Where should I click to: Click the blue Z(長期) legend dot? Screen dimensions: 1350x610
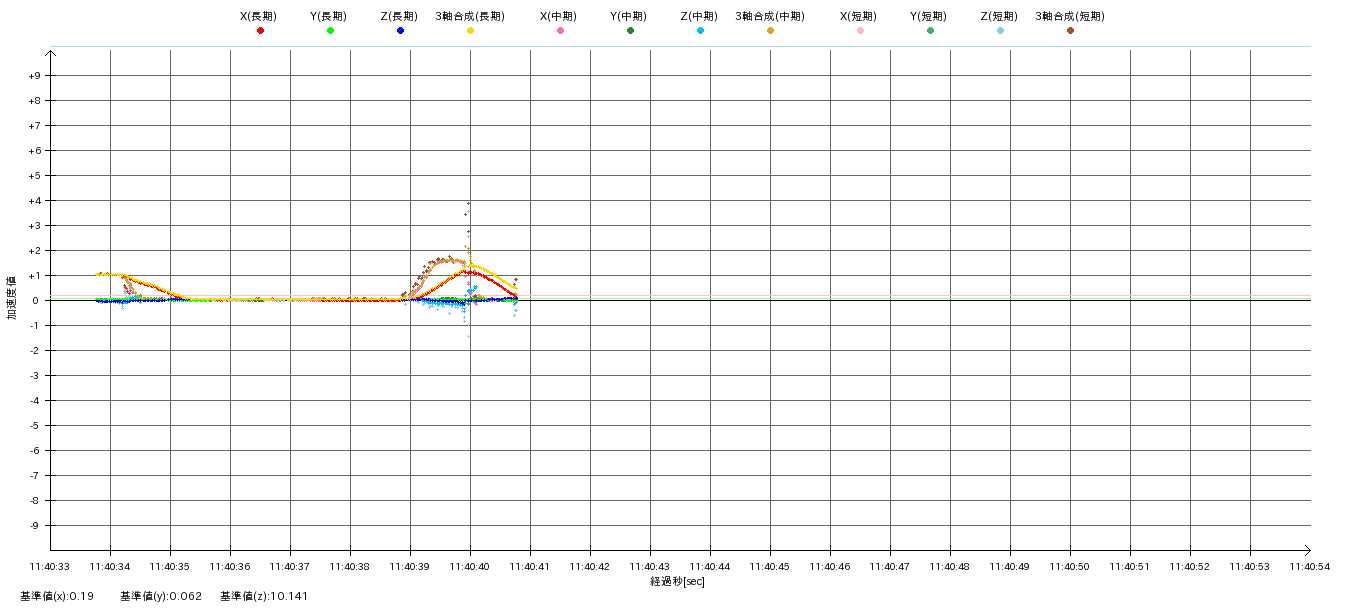tap(400, 31)
